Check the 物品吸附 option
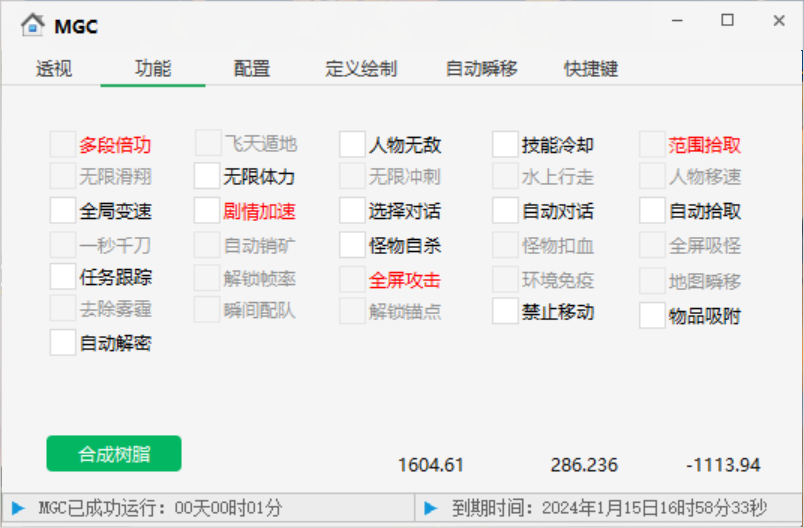This screenshot has width=804, height=528. click(x=652, y=315)
